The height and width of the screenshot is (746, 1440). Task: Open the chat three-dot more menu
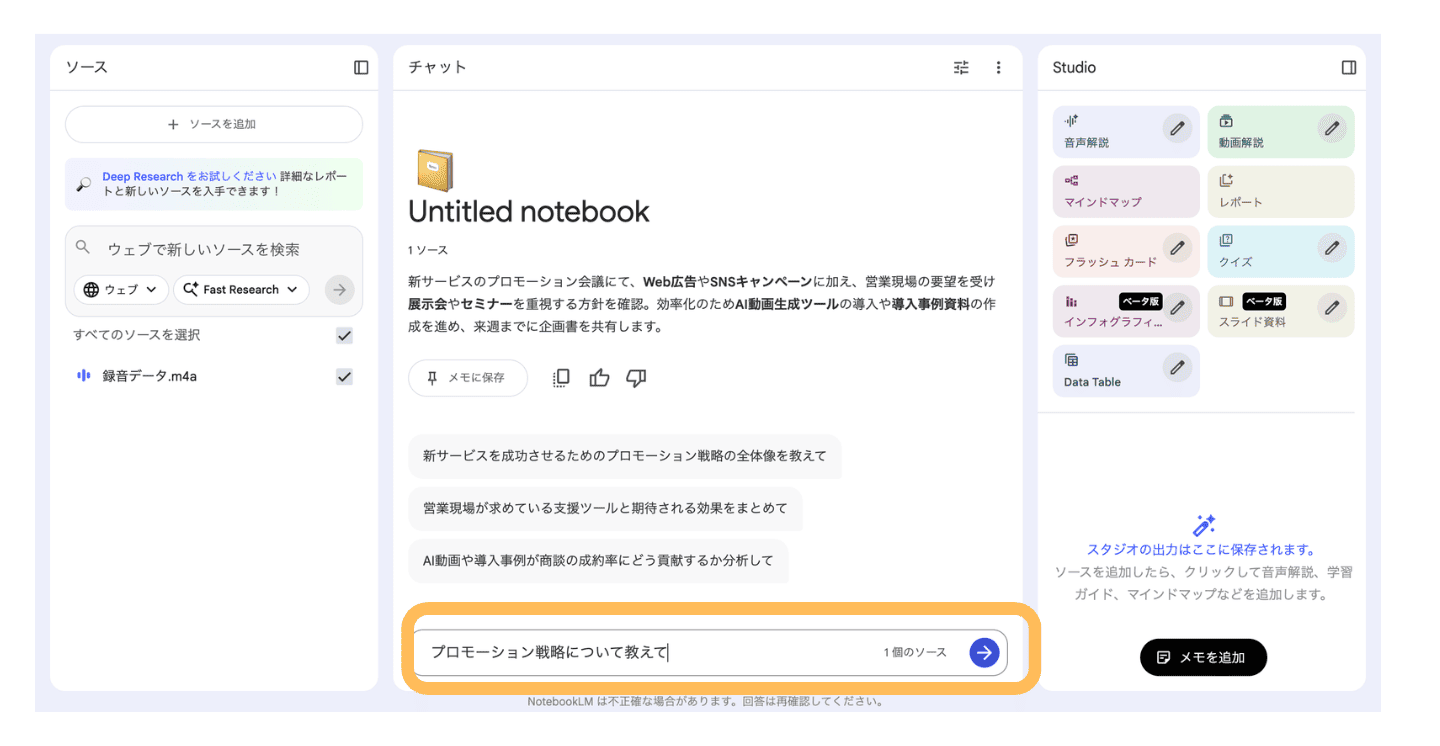click(998, 67)
